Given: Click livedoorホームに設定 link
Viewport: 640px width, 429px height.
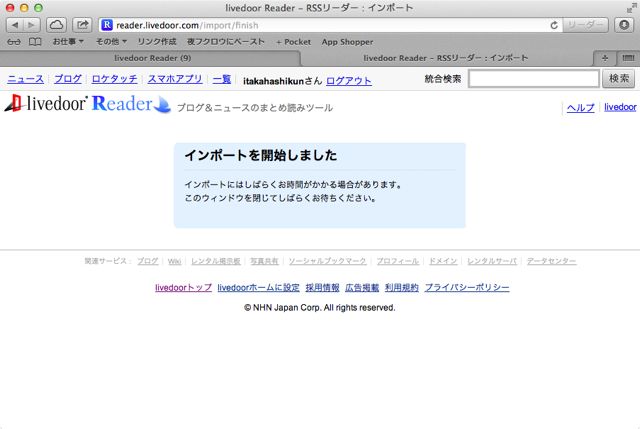Looking at the screenshot, I should pos(258,287).
